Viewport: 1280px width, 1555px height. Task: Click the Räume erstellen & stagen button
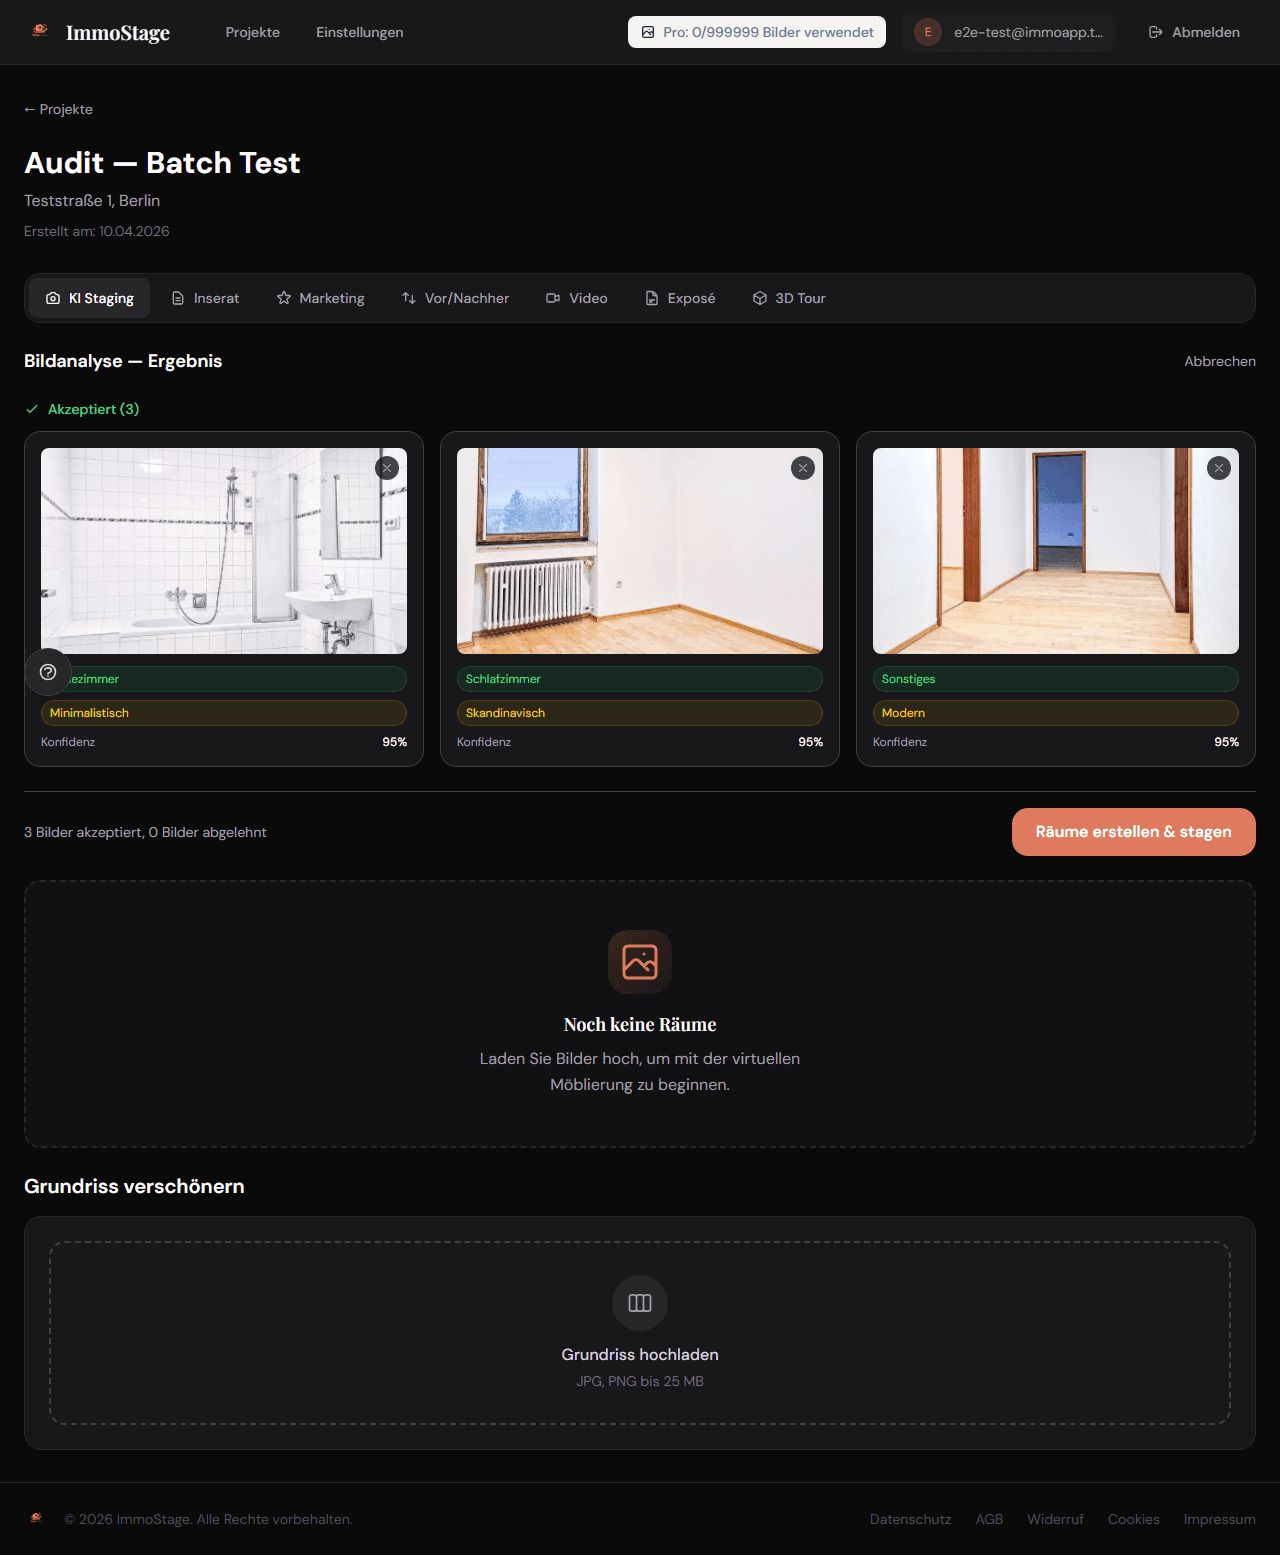click(x=1133, y=831)
